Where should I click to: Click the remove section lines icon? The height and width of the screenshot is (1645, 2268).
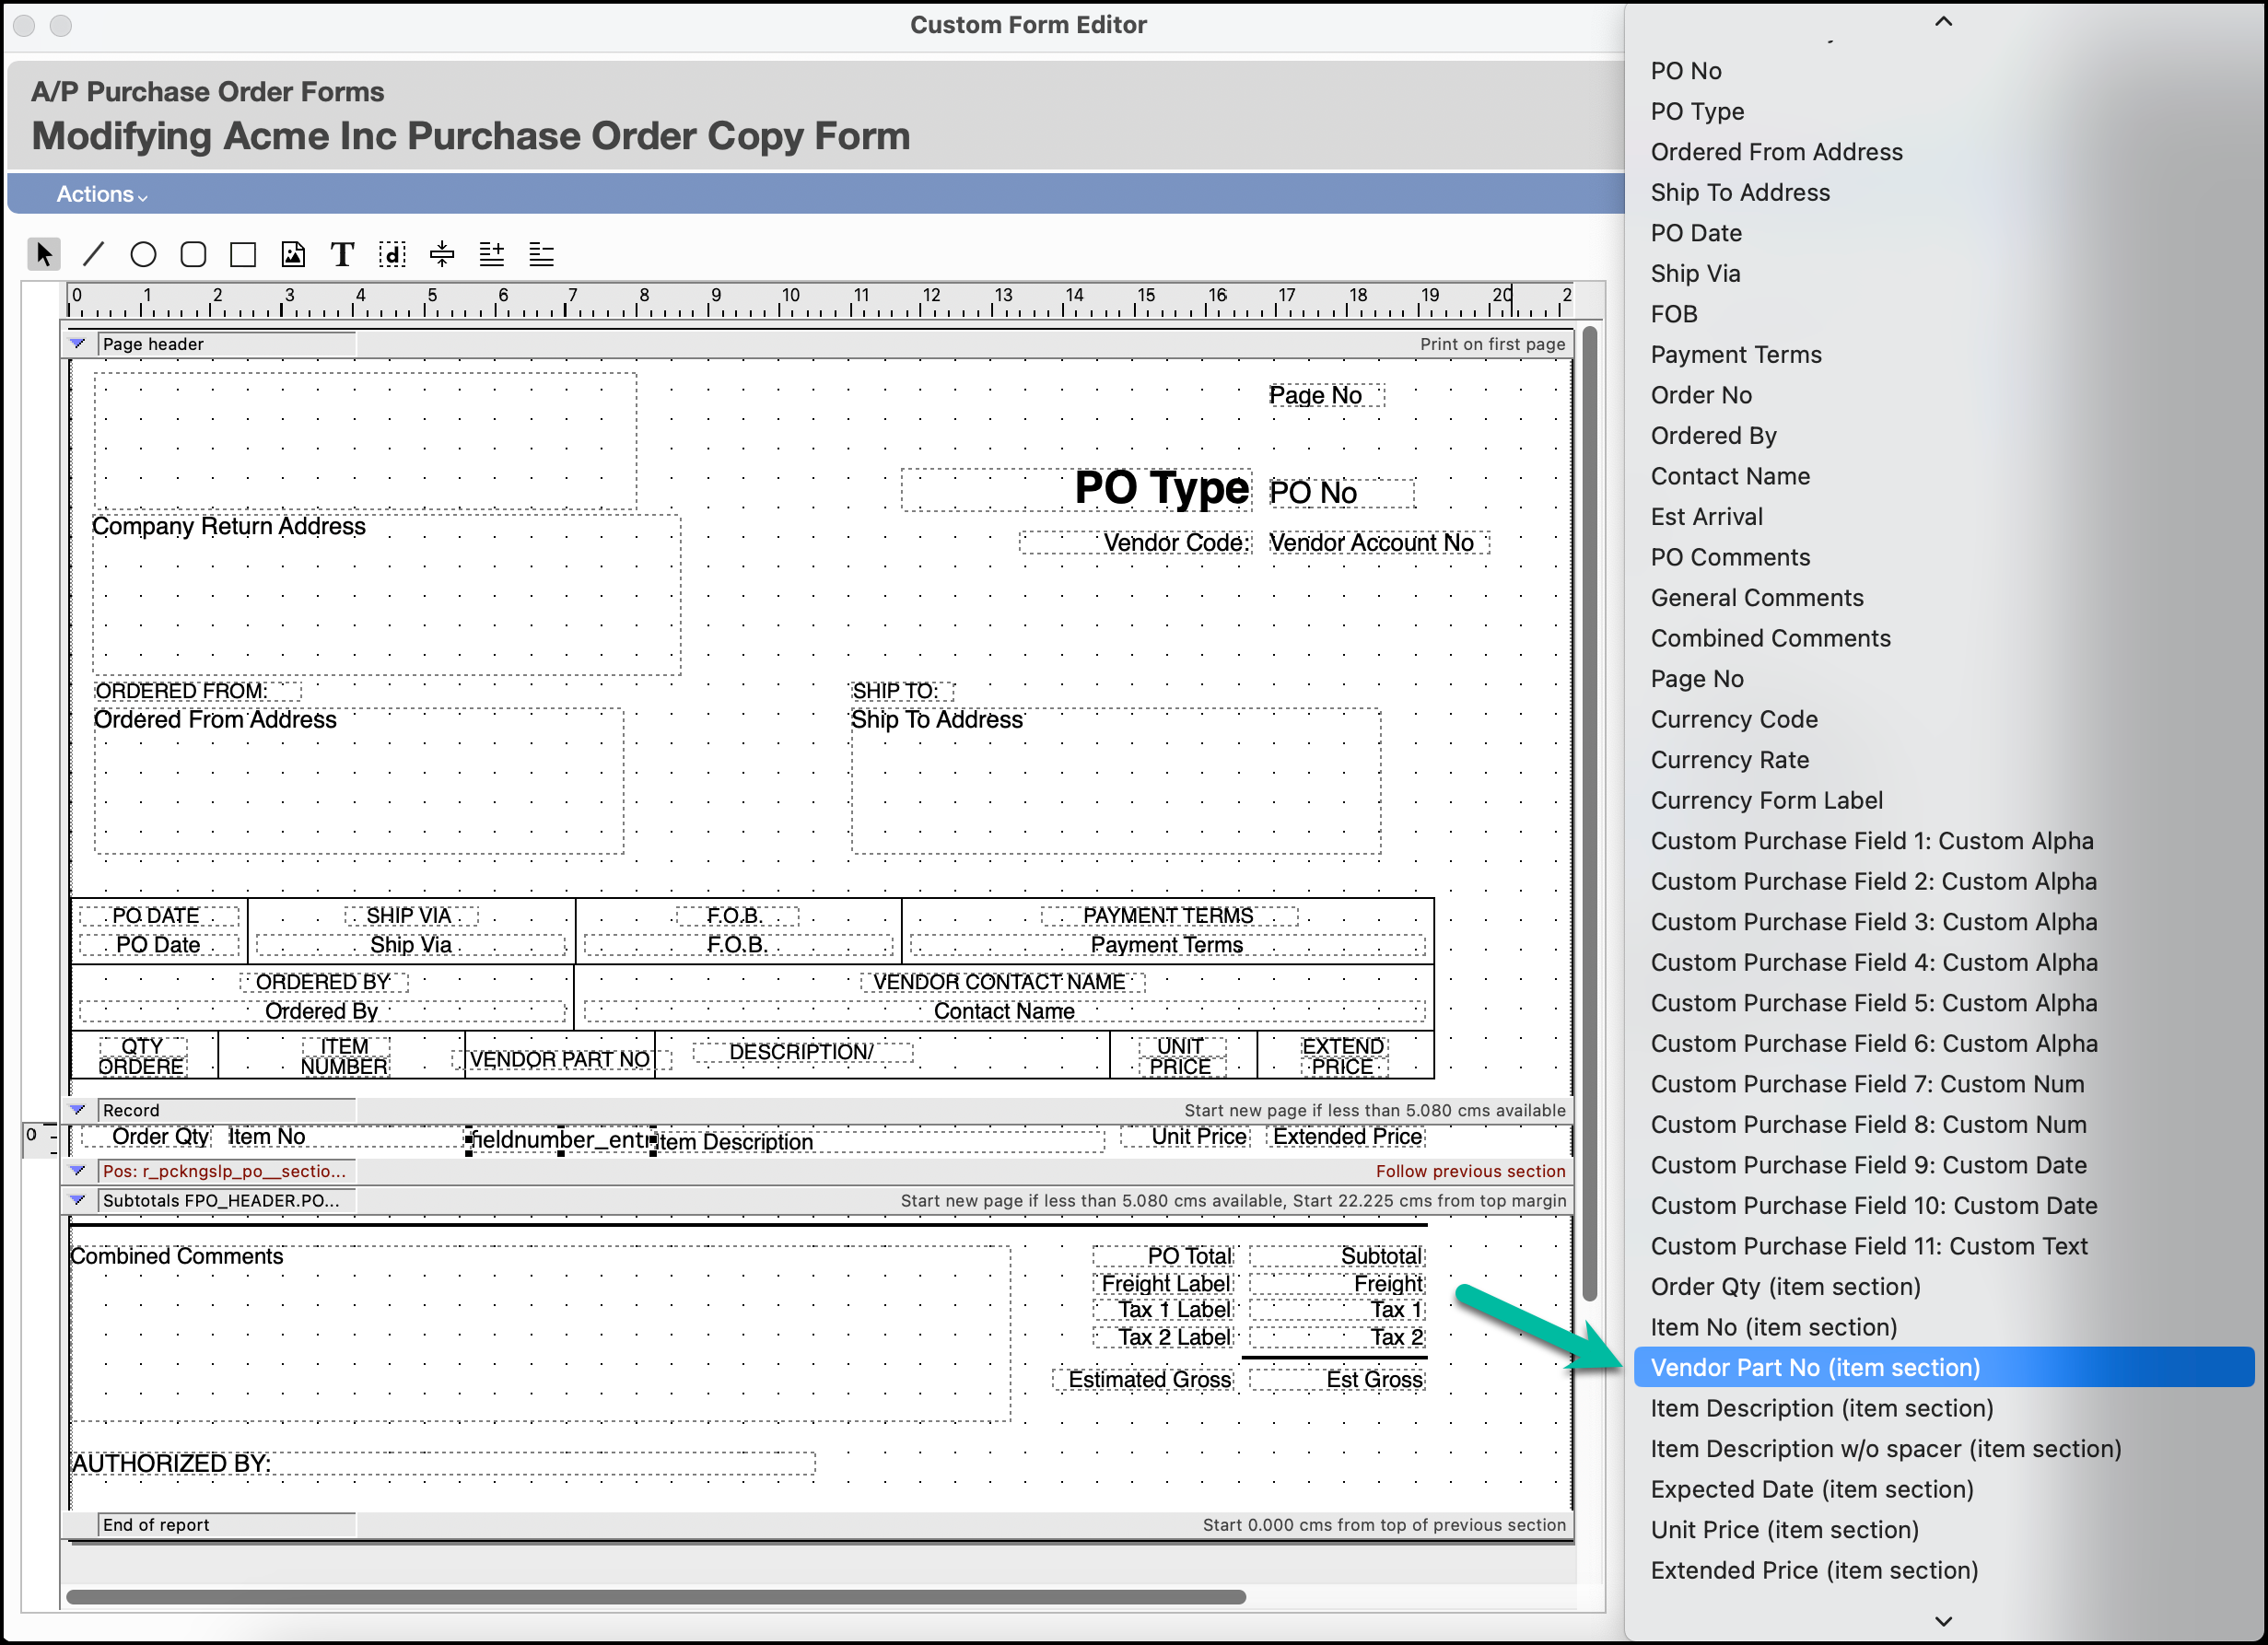click(541, 254)
